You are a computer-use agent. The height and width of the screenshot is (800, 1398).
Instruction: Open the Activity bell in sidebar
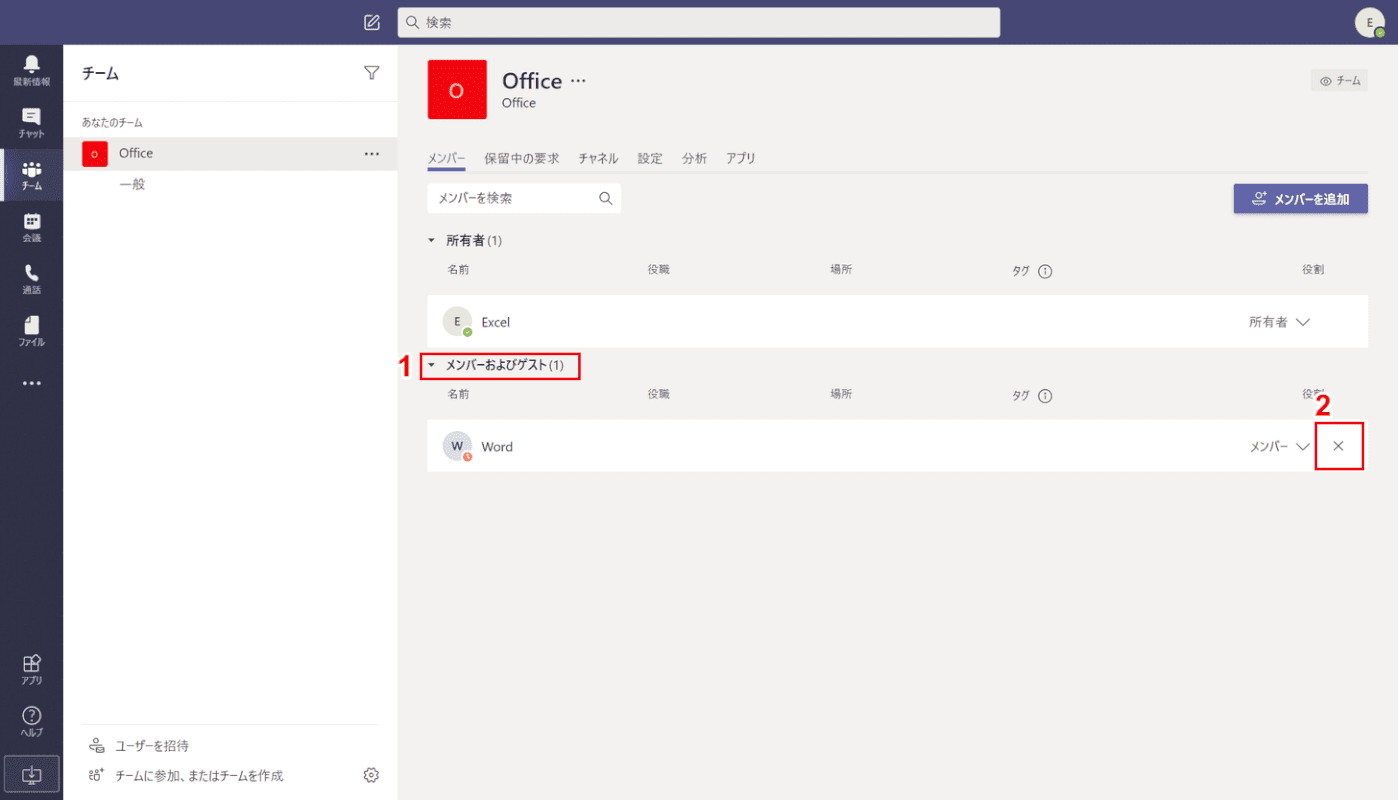tap(31, 71)
